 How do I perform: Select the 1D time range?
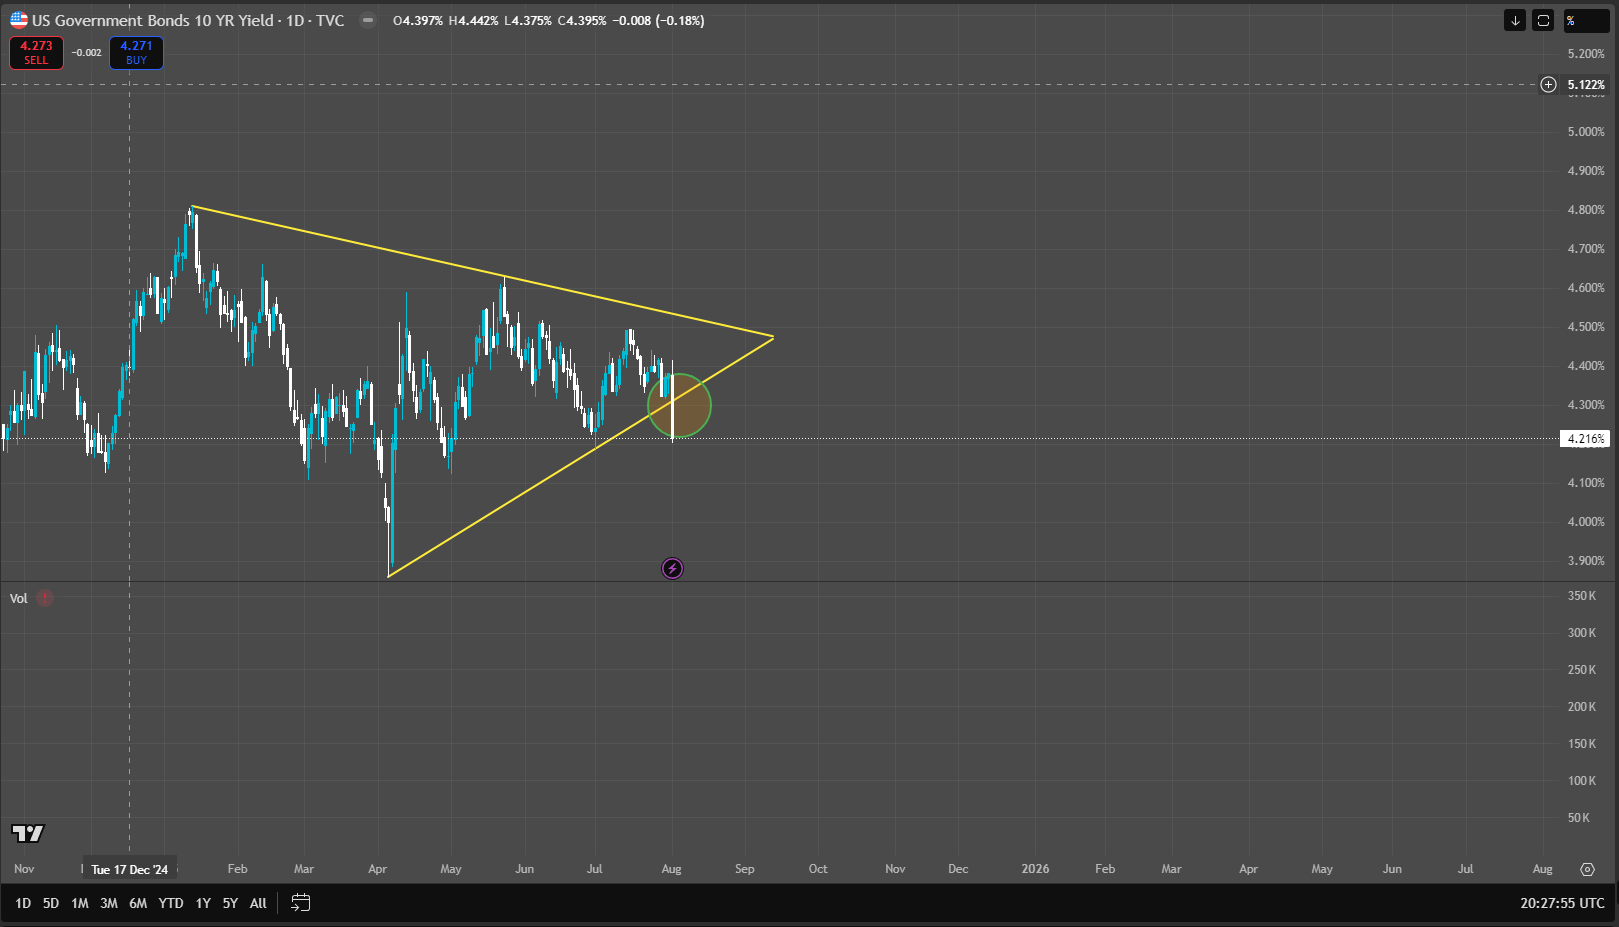click(23, 903)
